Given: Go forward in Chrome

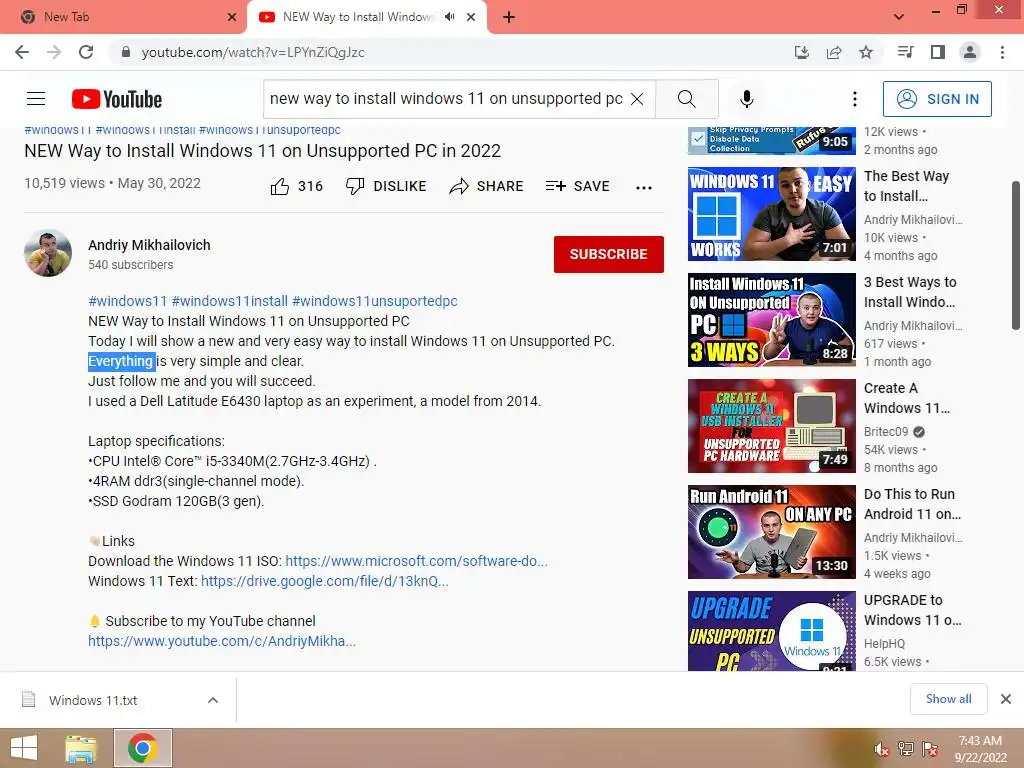Looking at the screenshot, I should 54,52.
